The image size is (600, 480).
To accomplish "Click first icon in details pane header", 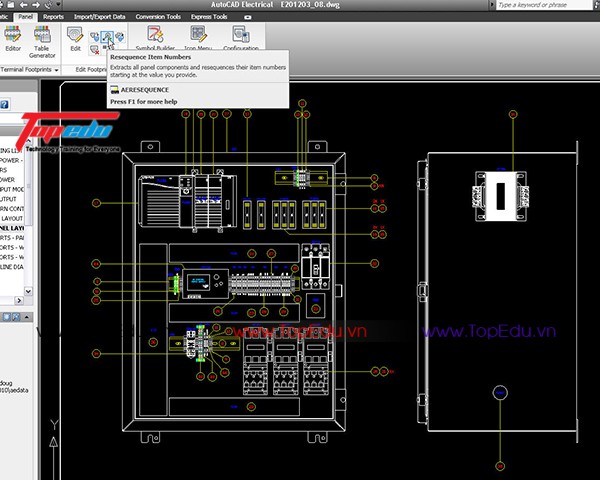I will [x=7, y=317].
